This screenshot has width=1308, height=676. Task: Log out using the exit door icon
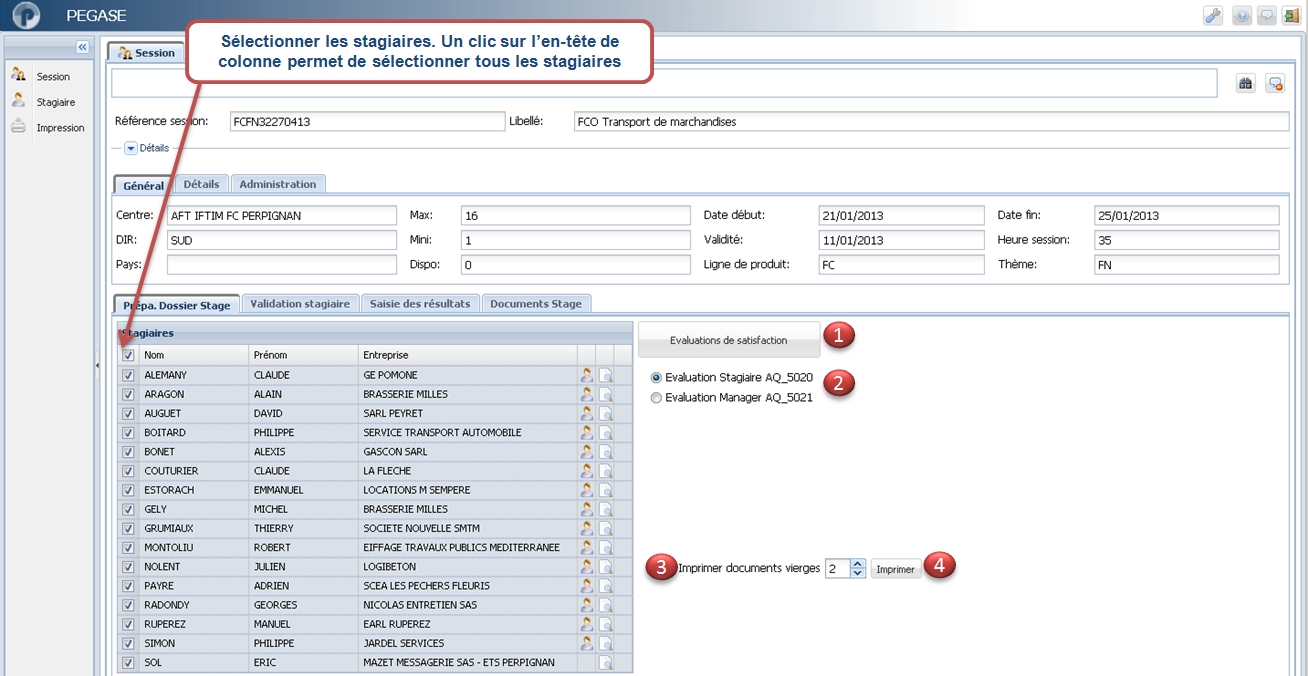pyautogui.click(x=1293, y=16)
